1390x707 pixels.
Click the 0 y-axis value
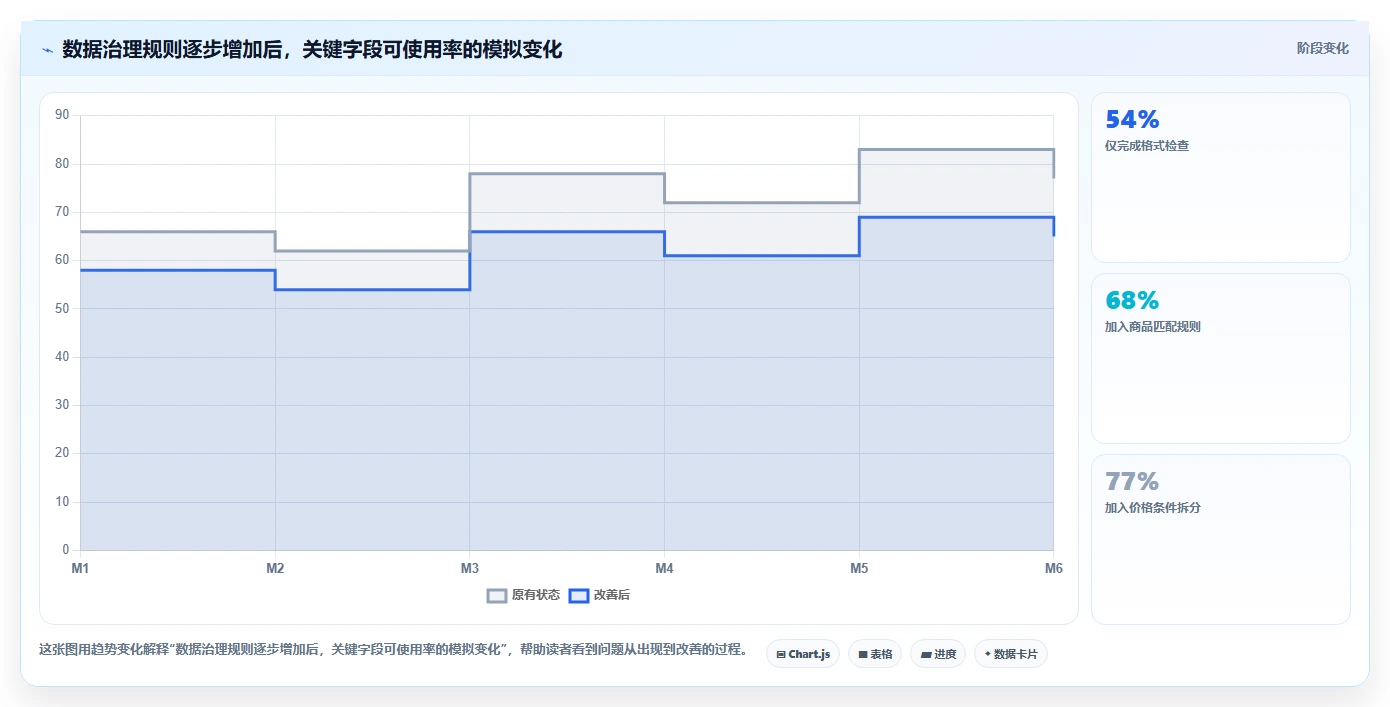(x=66, y=550)
